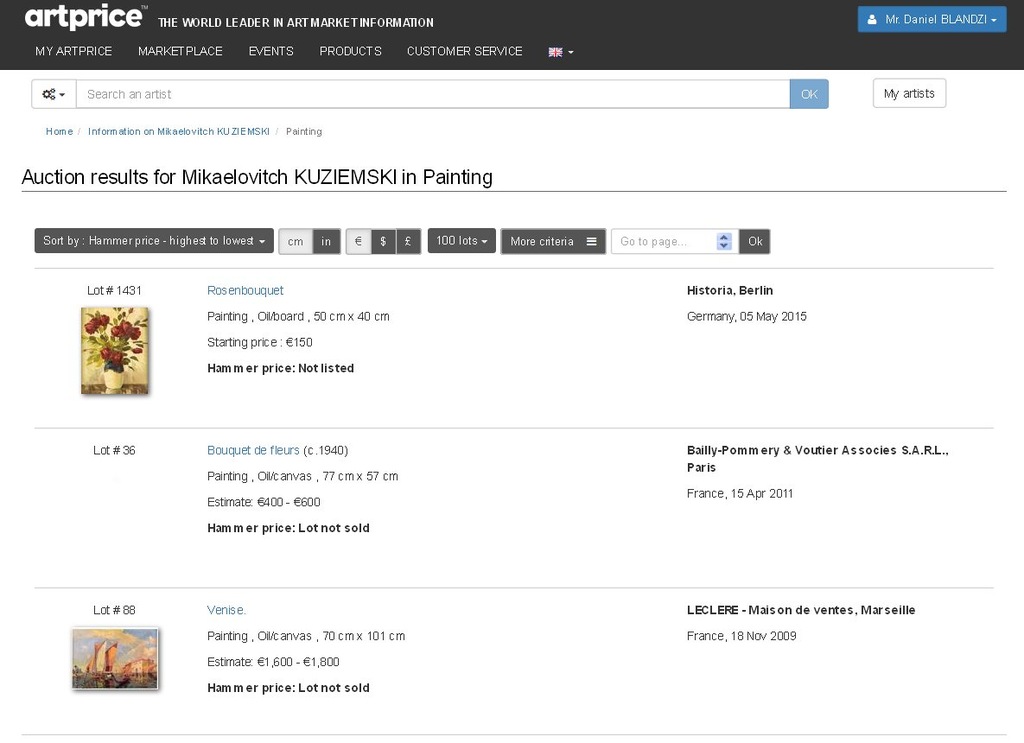Open search settings gear dropdown
This screenshot has width=1024, height=743.
click(x=54, y=94)
